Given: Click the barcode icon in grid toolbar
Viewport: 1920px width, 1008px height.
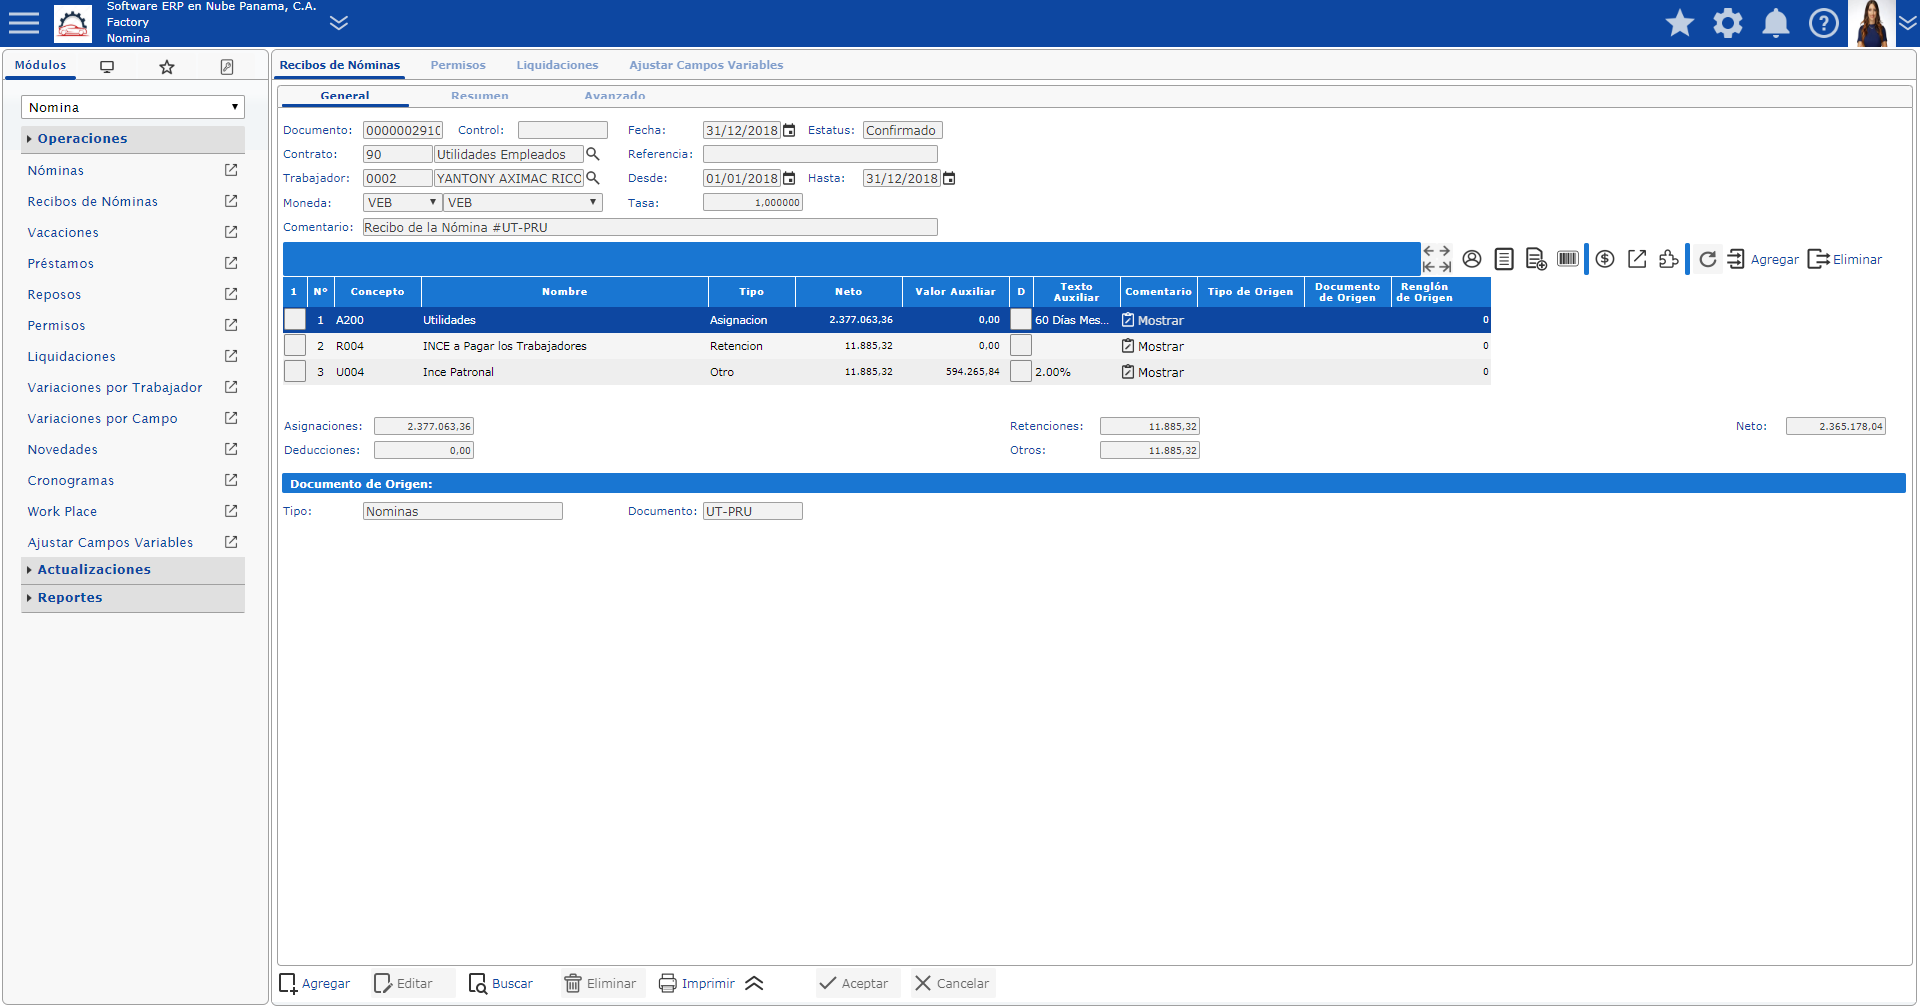Looking at the screenshot, I should point(1567,259).
